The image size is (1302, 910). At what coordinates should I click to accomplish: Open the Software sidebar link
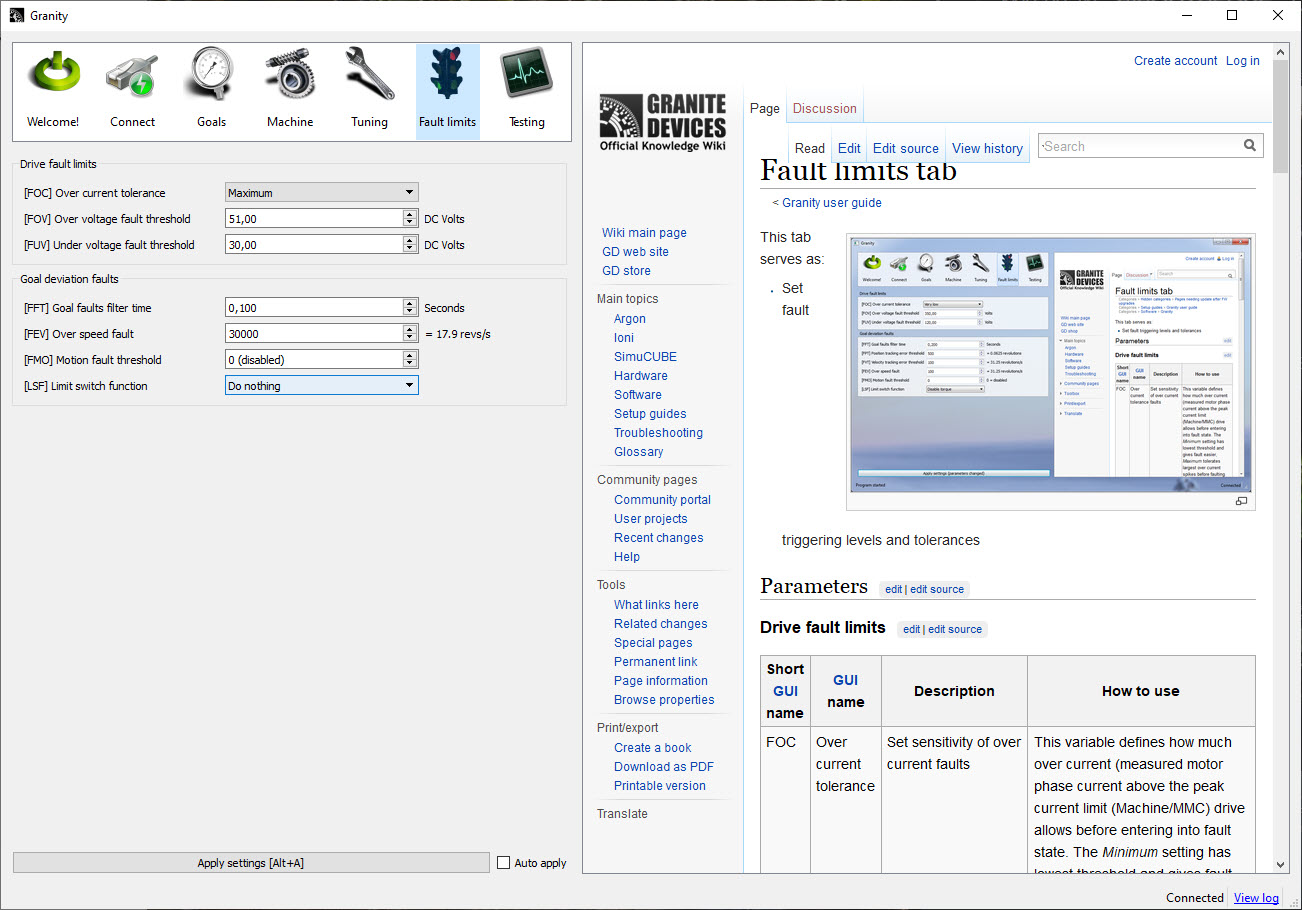coord(638,395)
